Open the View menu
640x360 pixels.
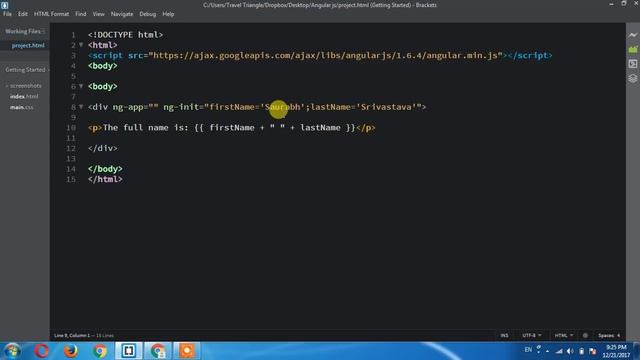coord(98,14)
